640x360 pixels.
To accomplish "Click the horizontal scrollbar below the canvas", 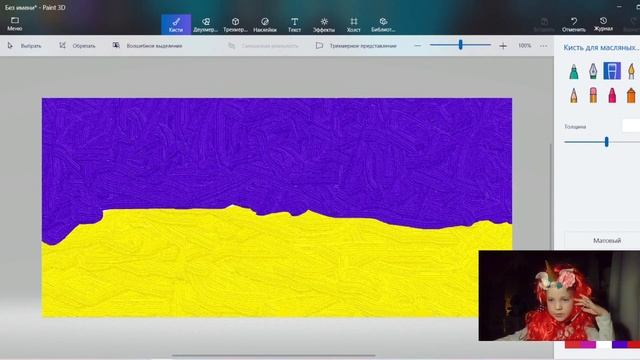I will click(273, 356).
